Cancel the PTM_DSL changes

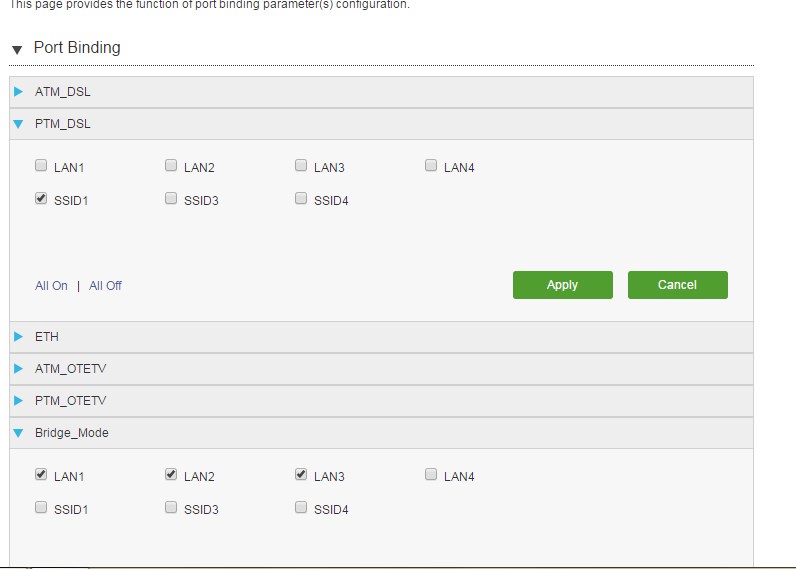678,285
